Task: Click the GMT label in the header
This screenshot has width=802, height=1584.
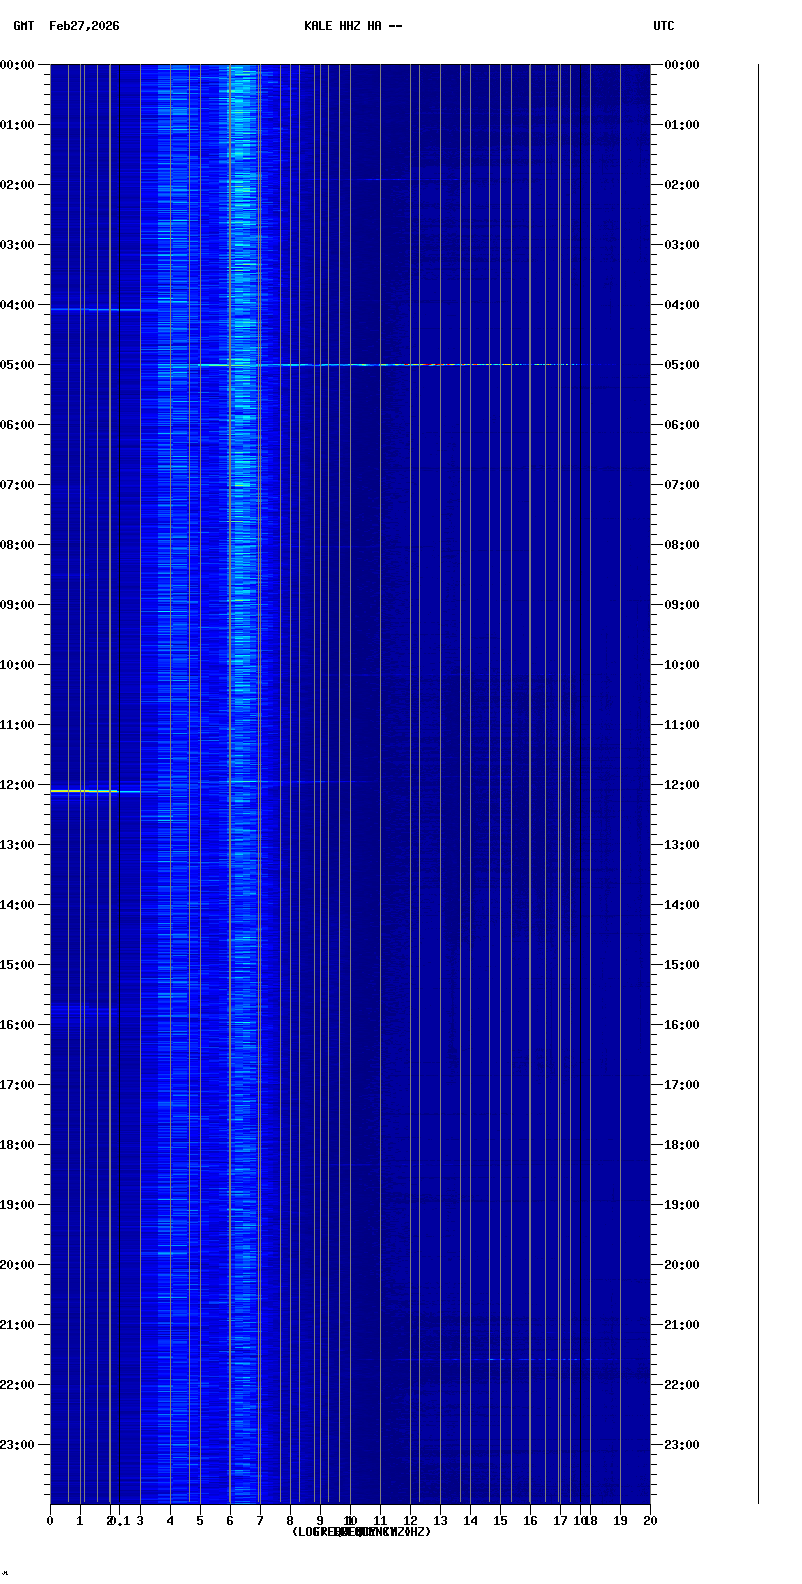Action: tap(23, 26)
